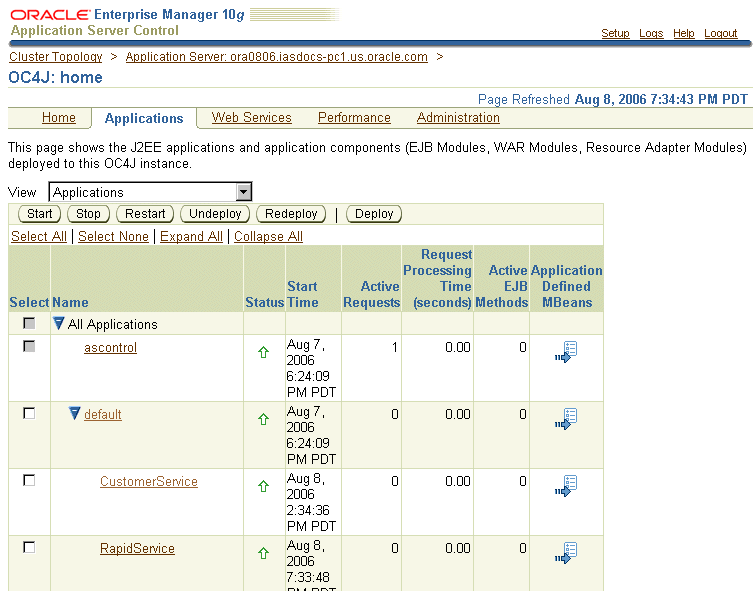Go to the Performance tab
The image size is (753, 591).
[354, 118]
